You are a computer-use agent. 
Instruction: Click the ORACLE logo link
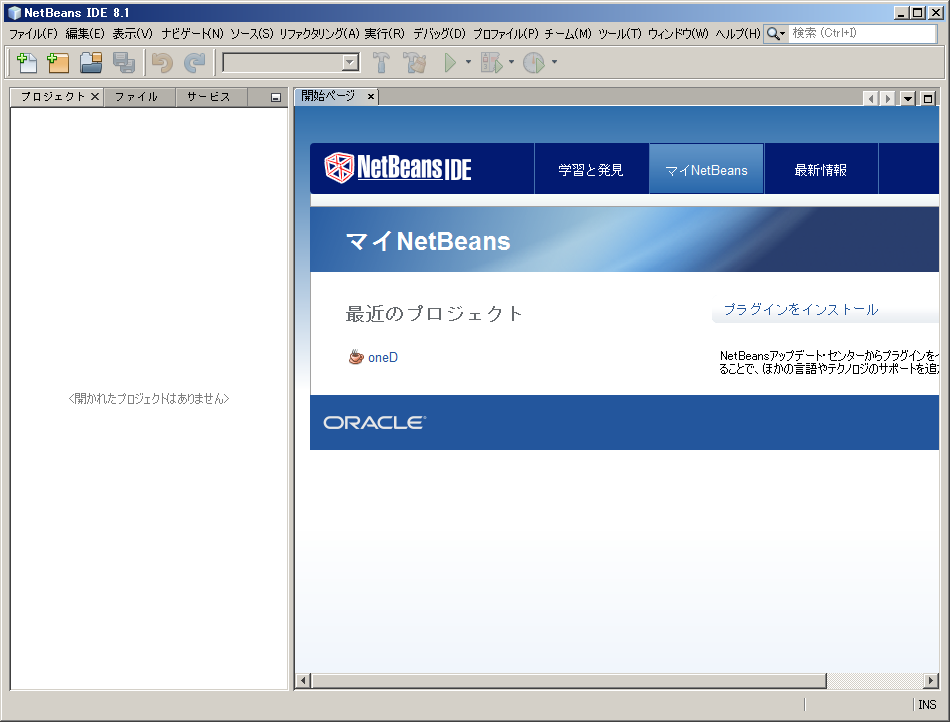(x=374, y=422)
